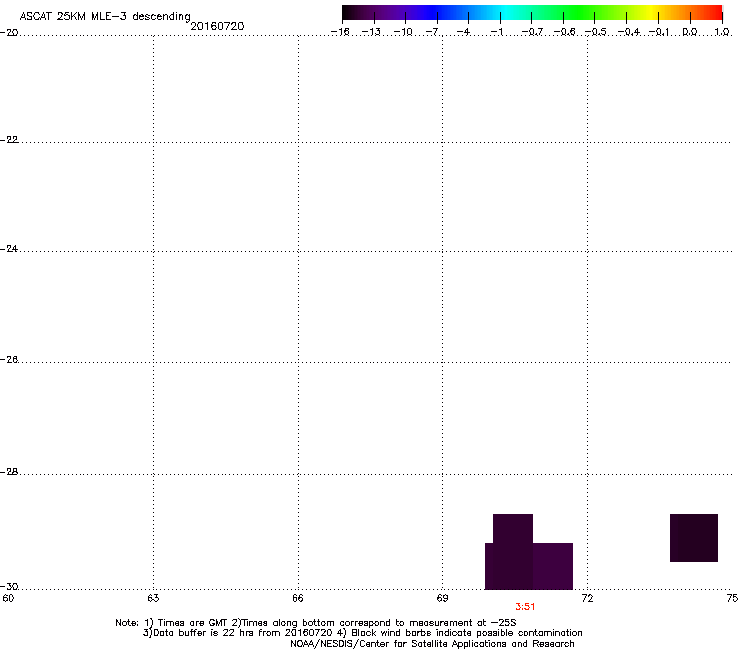Click the color scale label '0.0'
This screenshot has width=740, height=650.
tap(690, 32)
